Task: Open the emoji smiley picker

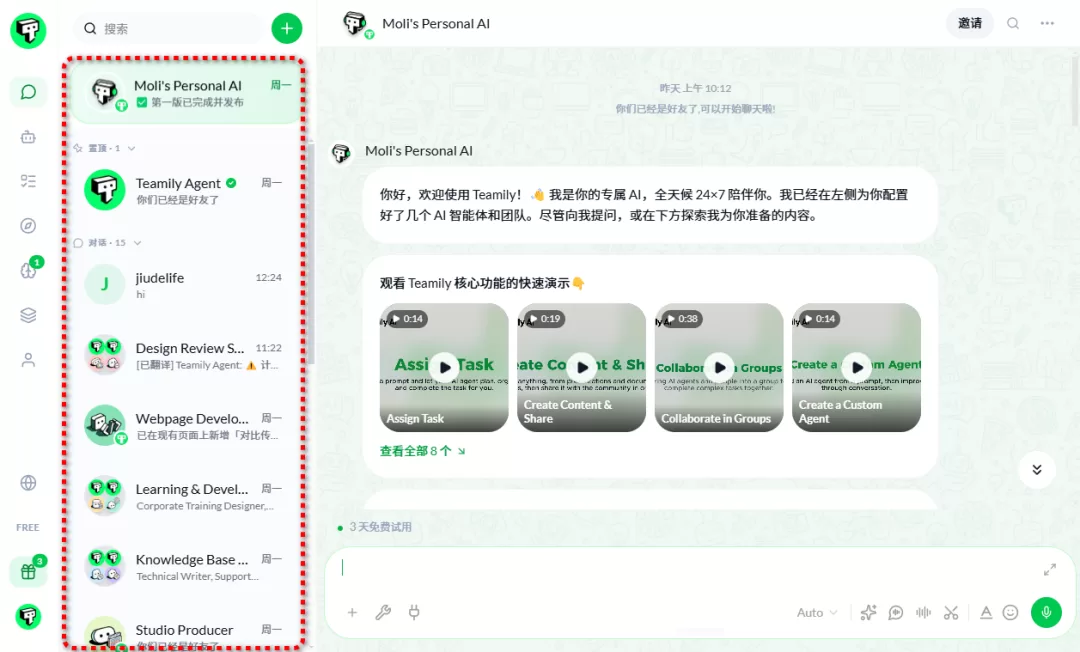Action: click(x=1010, y=612)
